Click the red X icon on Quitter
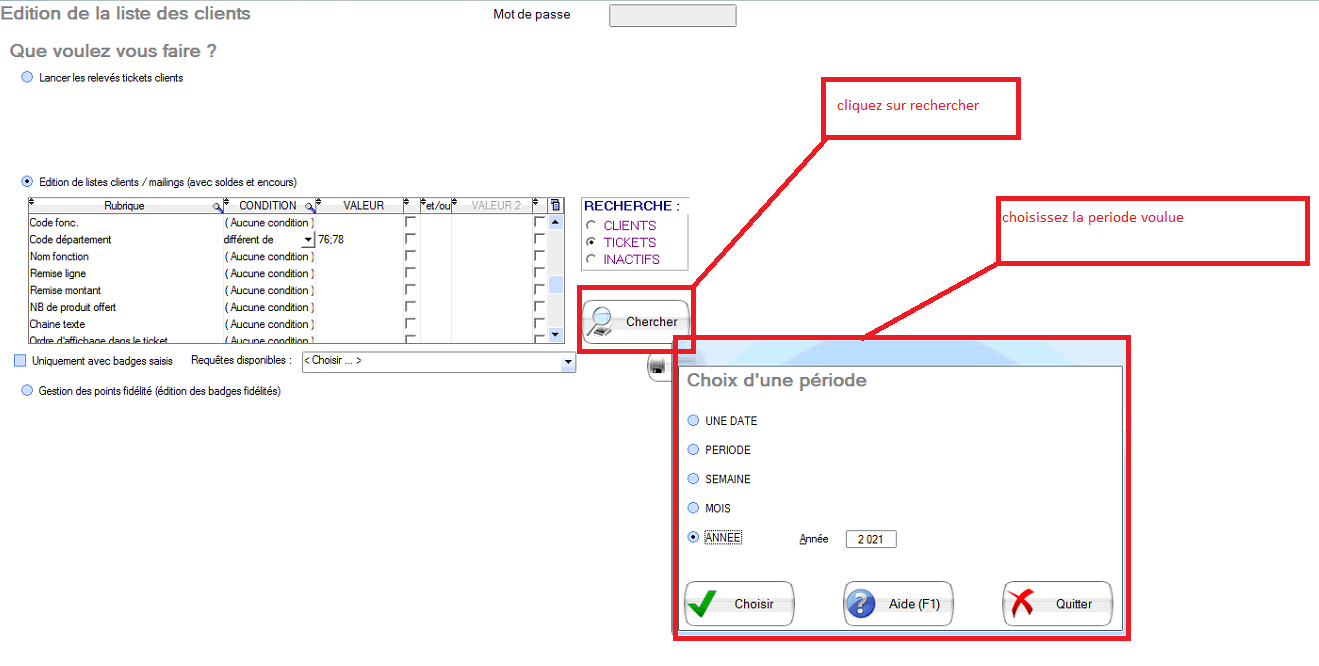This screenshot has width=1319, height=666. (1021, 604)
